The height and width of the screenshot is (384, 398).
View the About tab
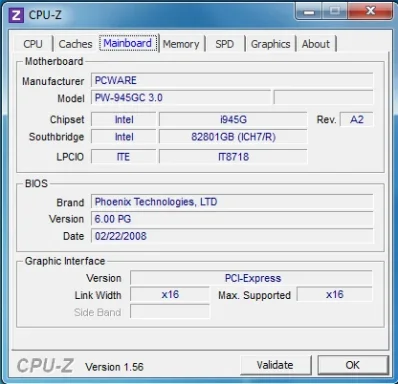[316, 44]
